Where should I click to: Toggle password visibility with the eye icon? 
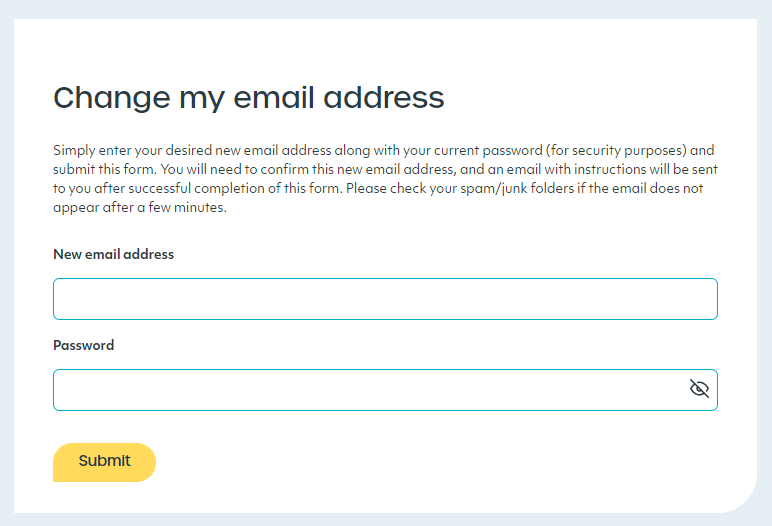(699, 389)
